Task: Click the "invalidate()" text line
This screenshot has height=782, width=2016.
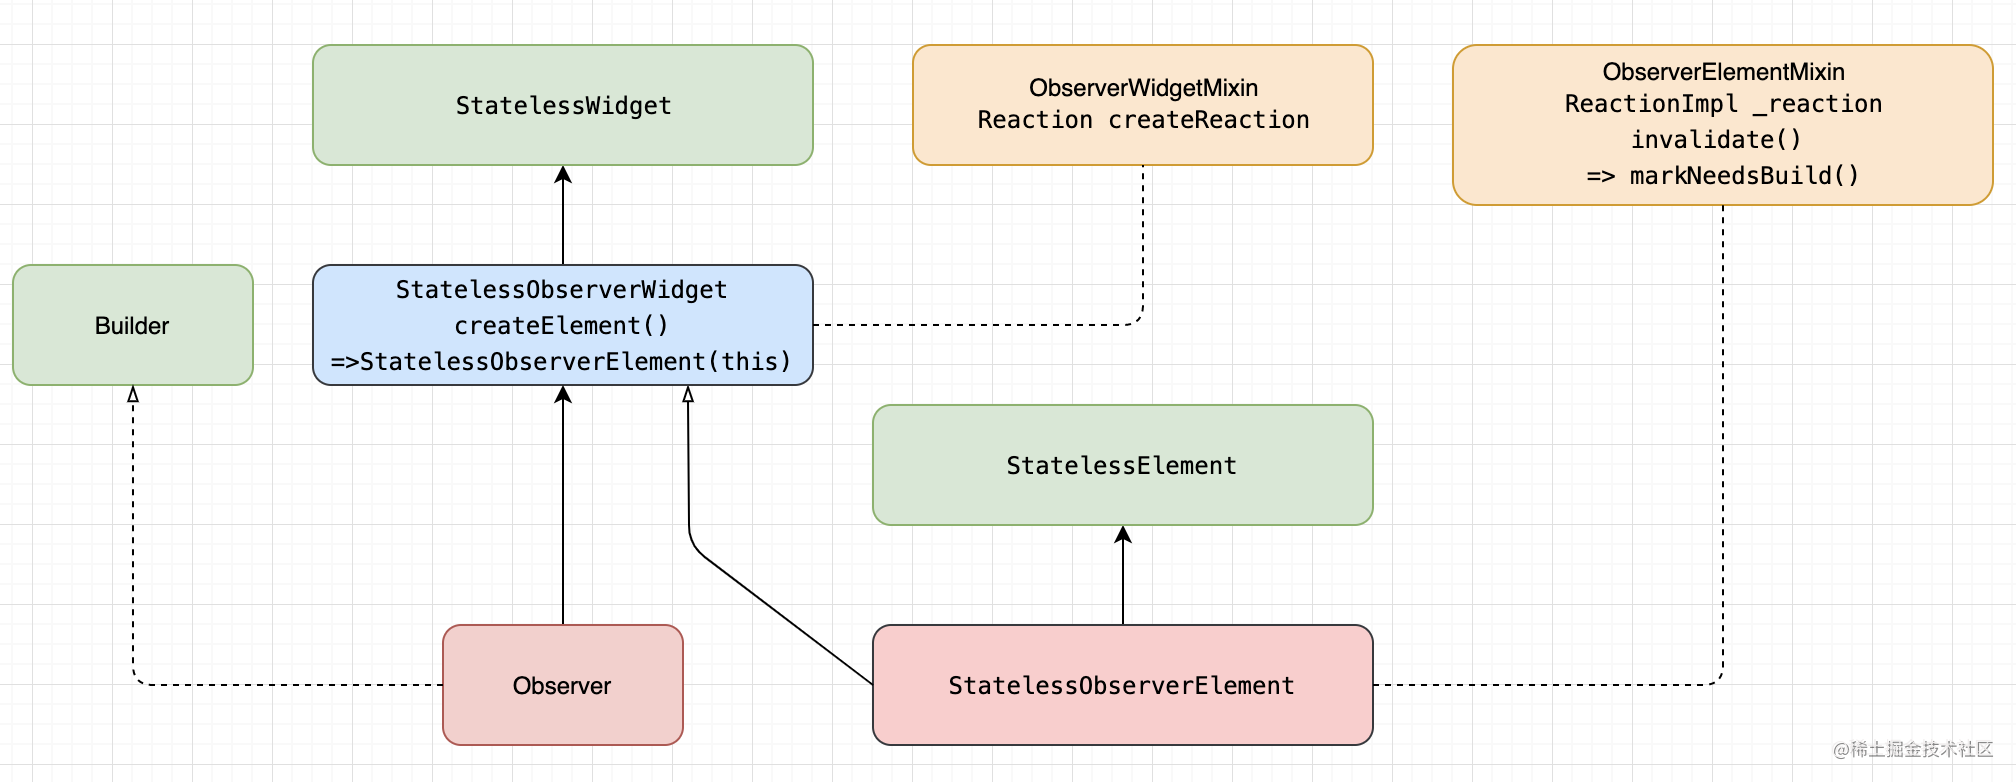Action: [x=1716, y=140]
